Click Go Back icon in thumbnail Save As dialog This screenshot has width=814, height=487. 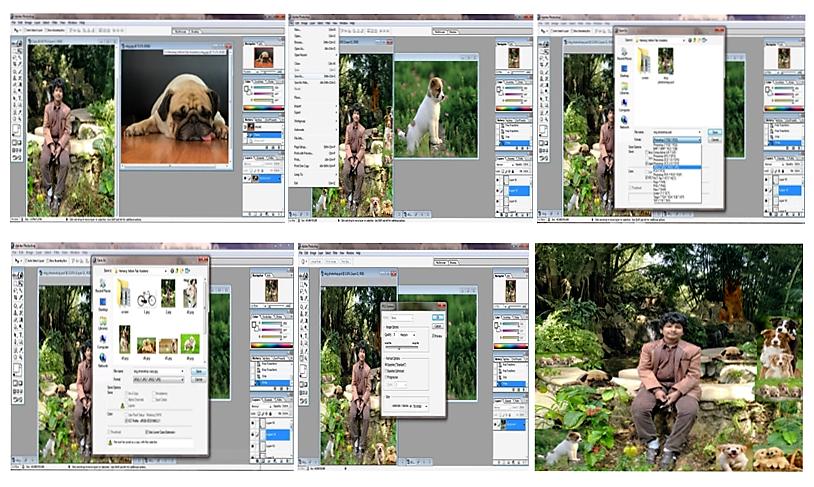pos(172,270)
